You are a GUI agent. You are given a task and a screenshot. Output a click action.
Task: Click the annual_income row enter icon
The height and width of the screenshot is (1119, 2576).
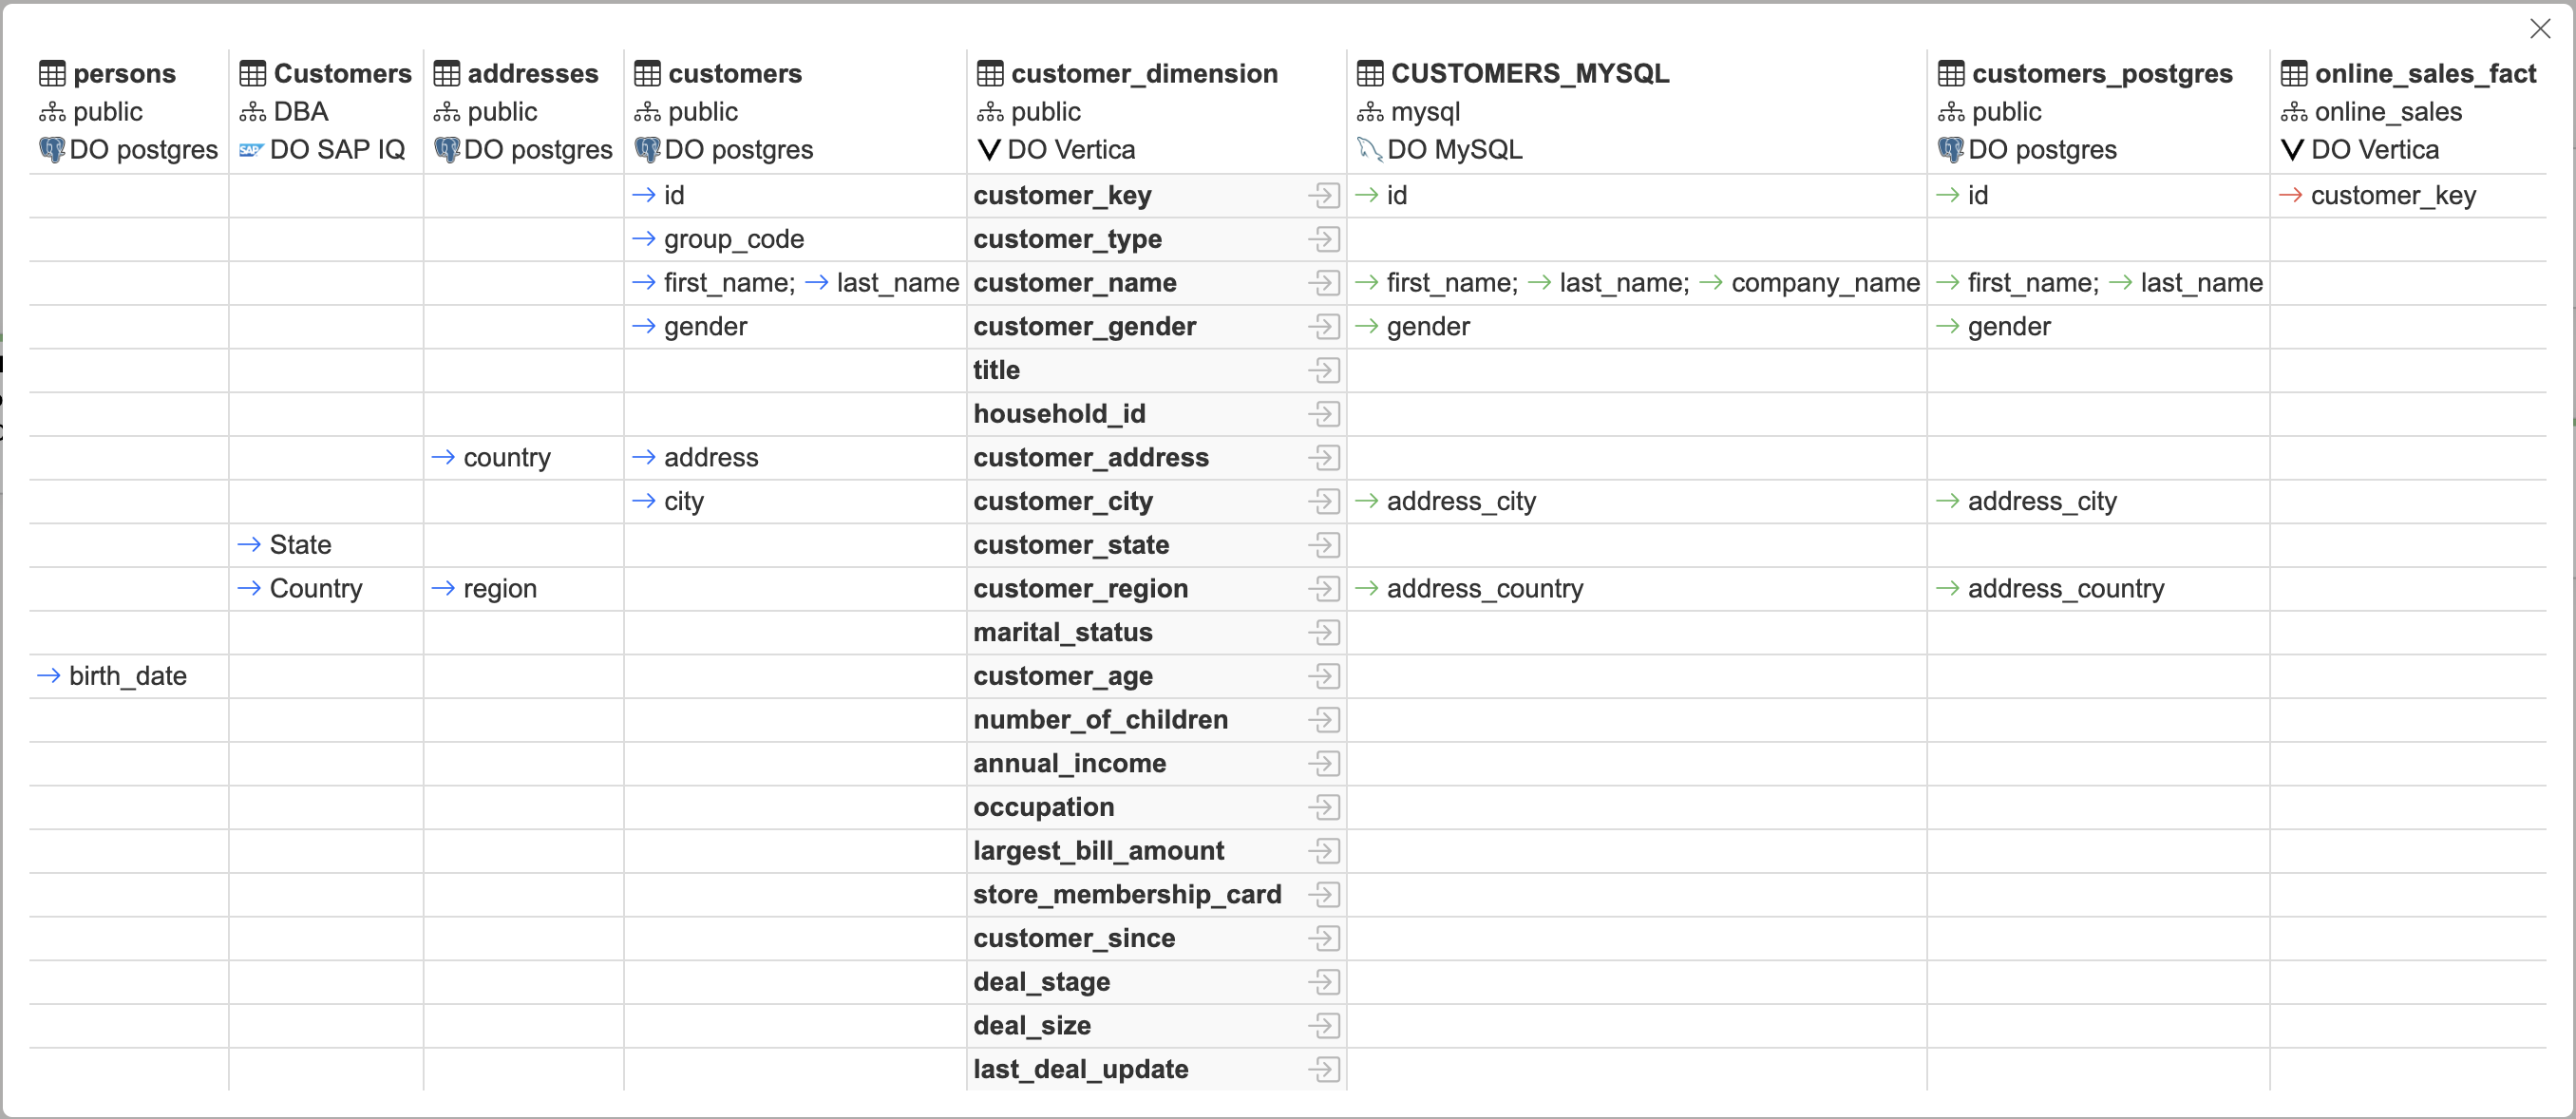(x=1323, y=763)
